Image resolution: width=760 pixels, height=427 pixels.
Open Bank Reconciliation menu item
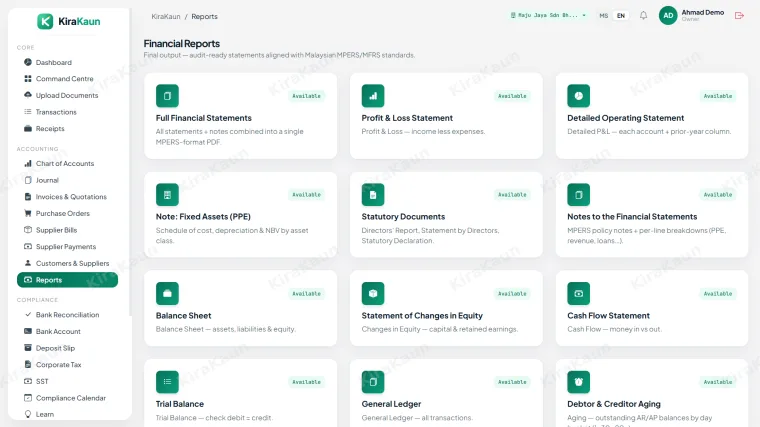[67, 315]
